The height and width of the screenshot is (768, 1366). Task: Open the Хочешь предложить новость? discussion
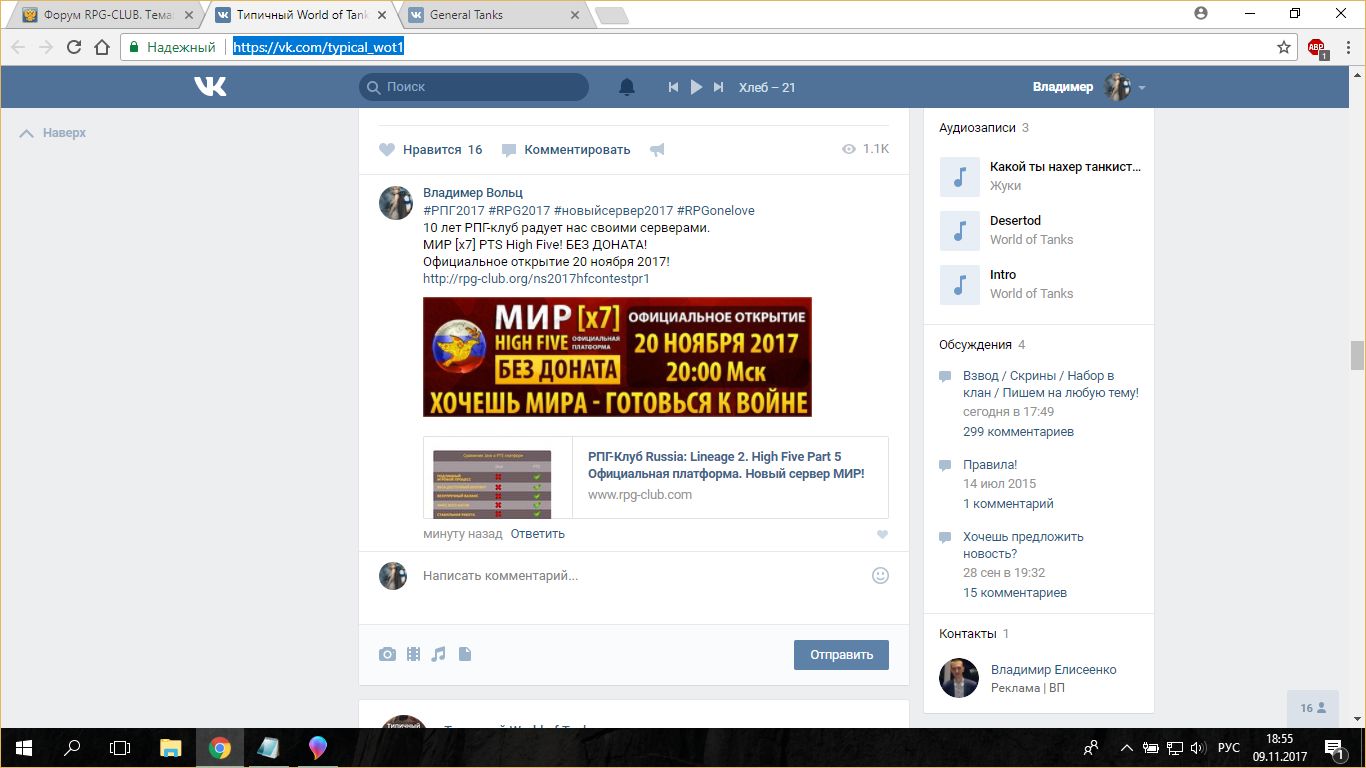[1023, 545]
